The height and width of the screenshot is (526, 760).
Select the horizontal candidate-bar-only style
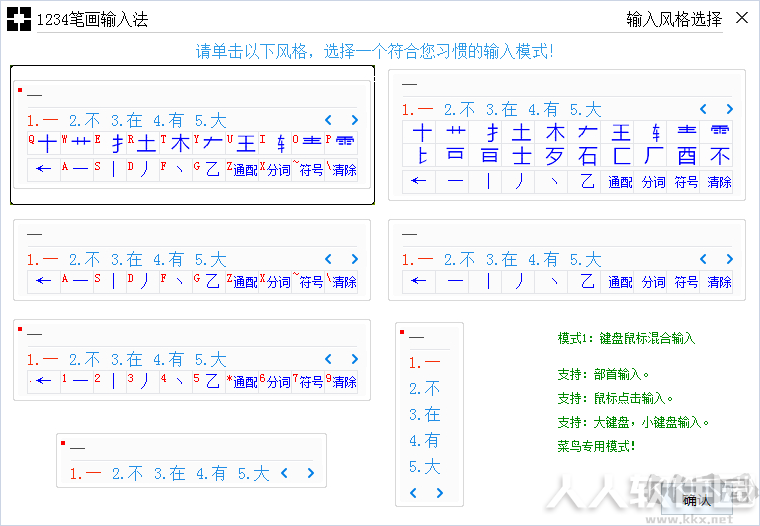[191, 461]
